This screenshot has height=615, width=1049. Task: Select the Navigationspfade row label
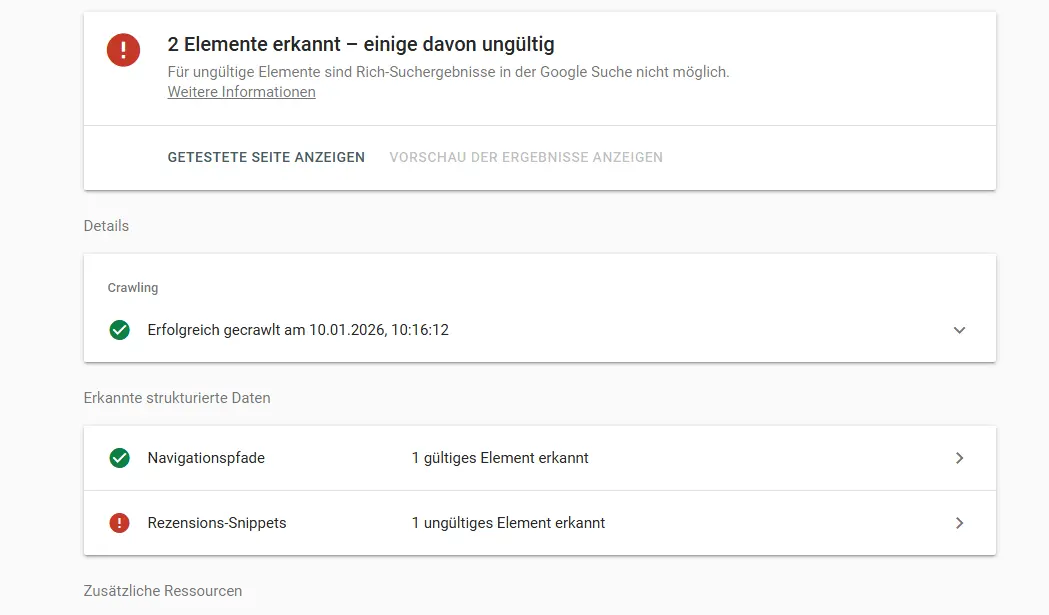pos(206,458)
